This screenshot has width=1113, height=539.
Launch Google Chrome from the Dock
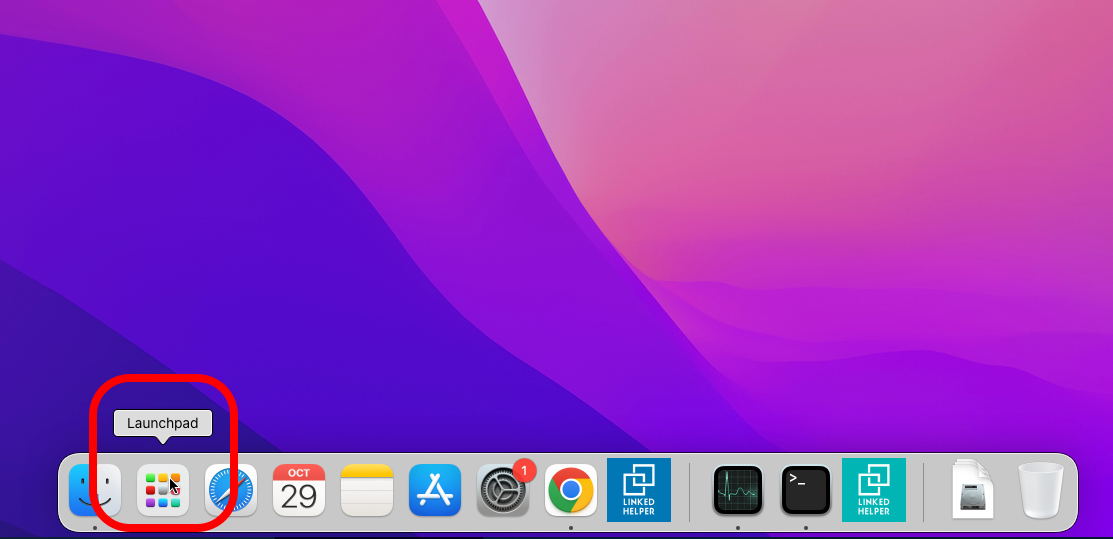(571, 490)
